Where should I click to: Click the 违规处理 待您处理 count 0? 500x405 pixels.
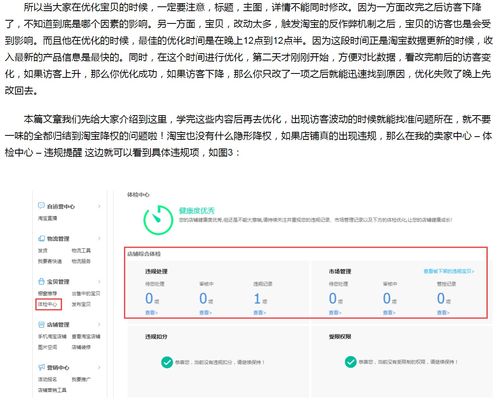(149, 298)
